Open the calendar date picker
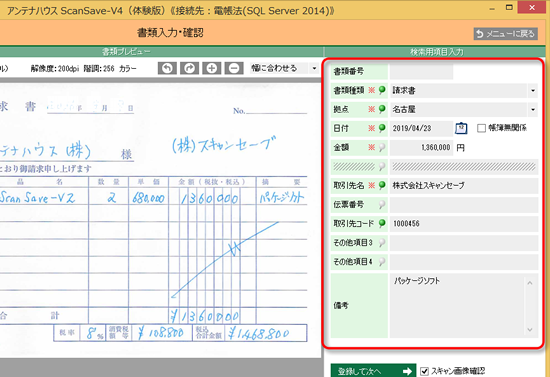The height and width of the screenshot is (377, 550). [x=461, y=128]
